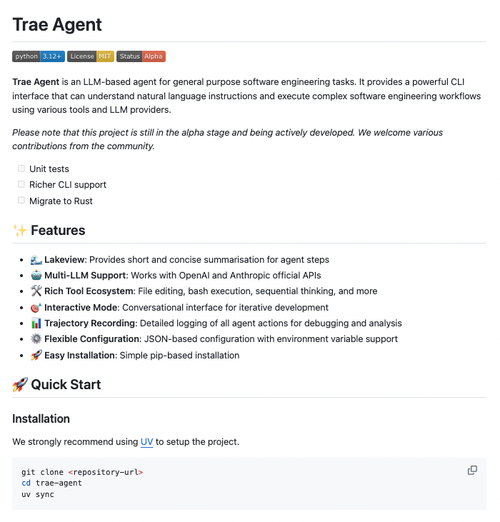Click the wave emoji beside Lakeview
The image size is (500, 522).
[36, 260]
